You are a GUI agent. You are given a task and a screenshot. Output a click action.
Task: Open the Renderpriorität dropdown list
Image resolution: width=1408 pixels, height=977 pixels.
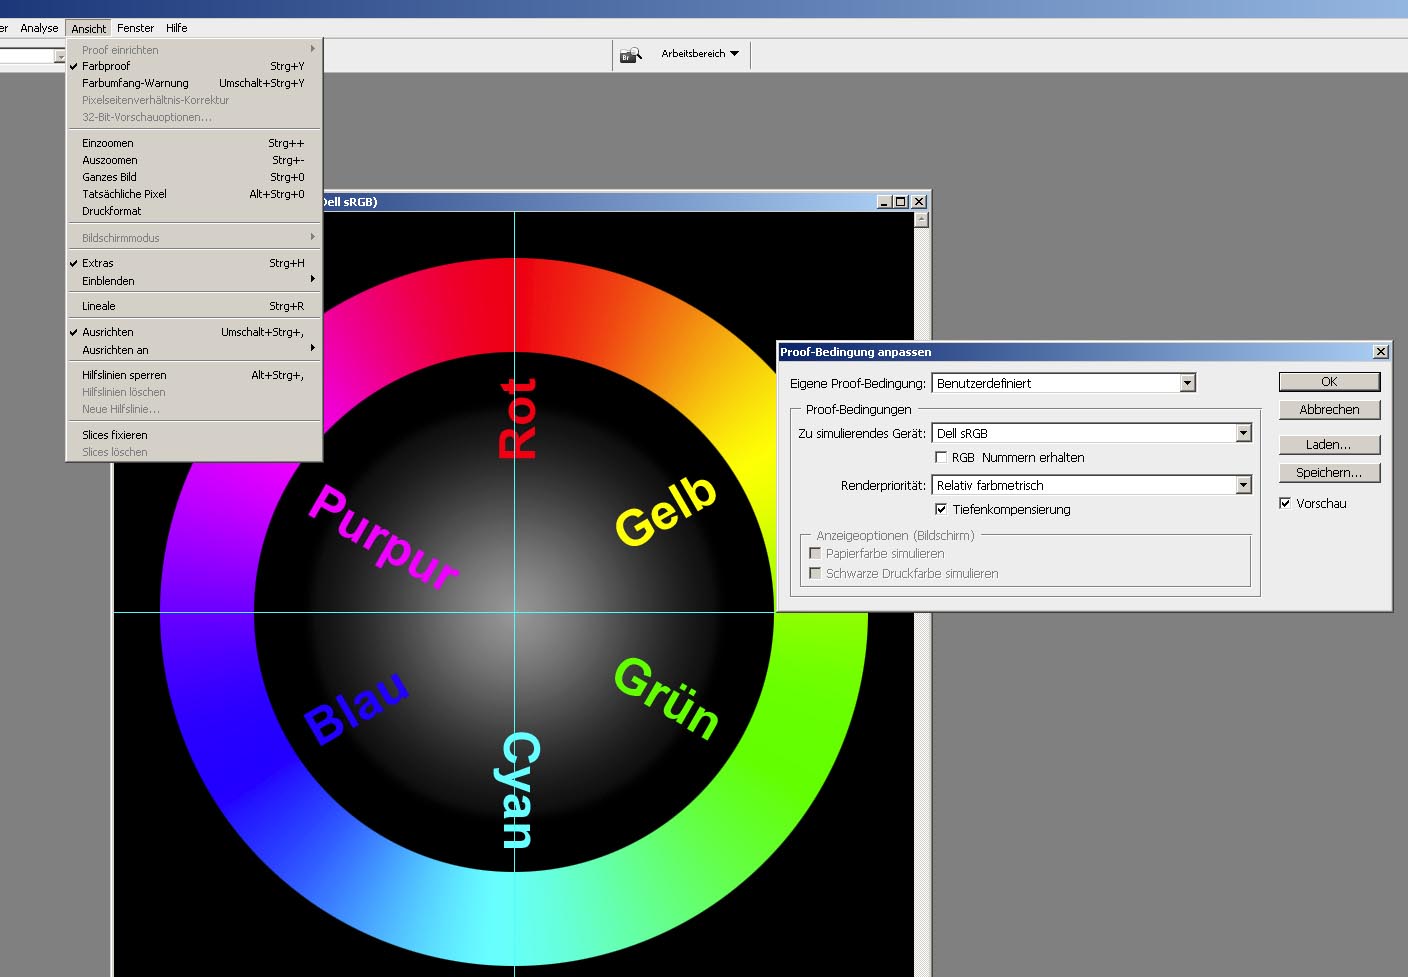(1243, 486)
